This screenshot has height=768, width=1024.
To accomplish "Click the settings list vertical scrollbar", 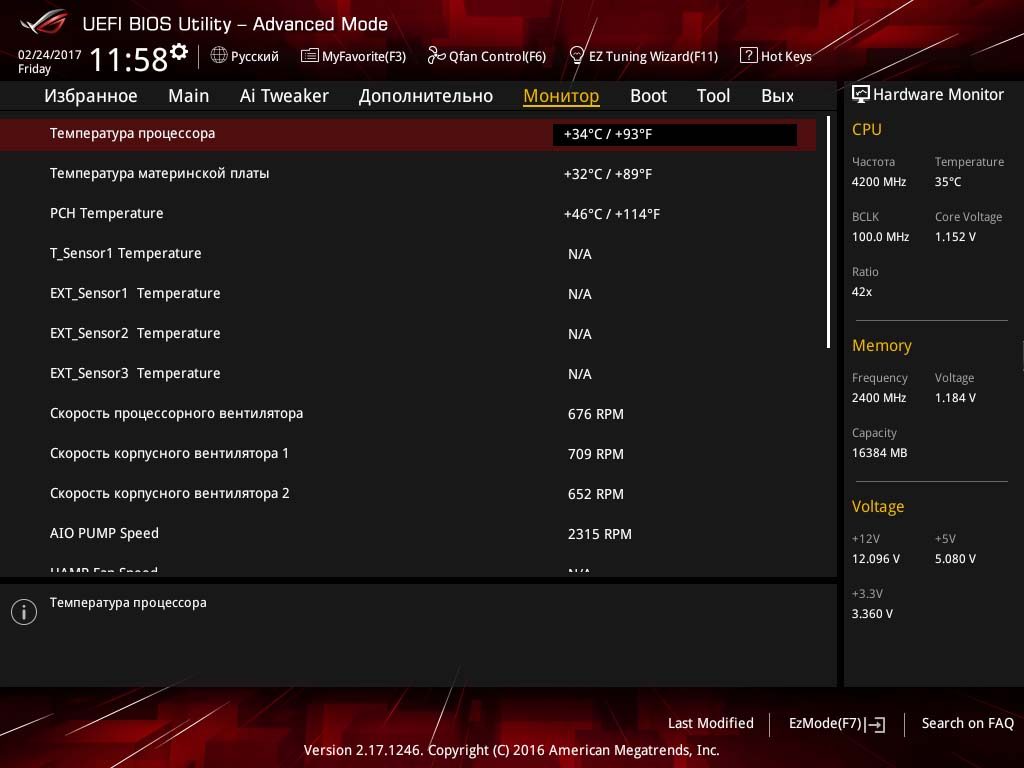I will [828, 232].
